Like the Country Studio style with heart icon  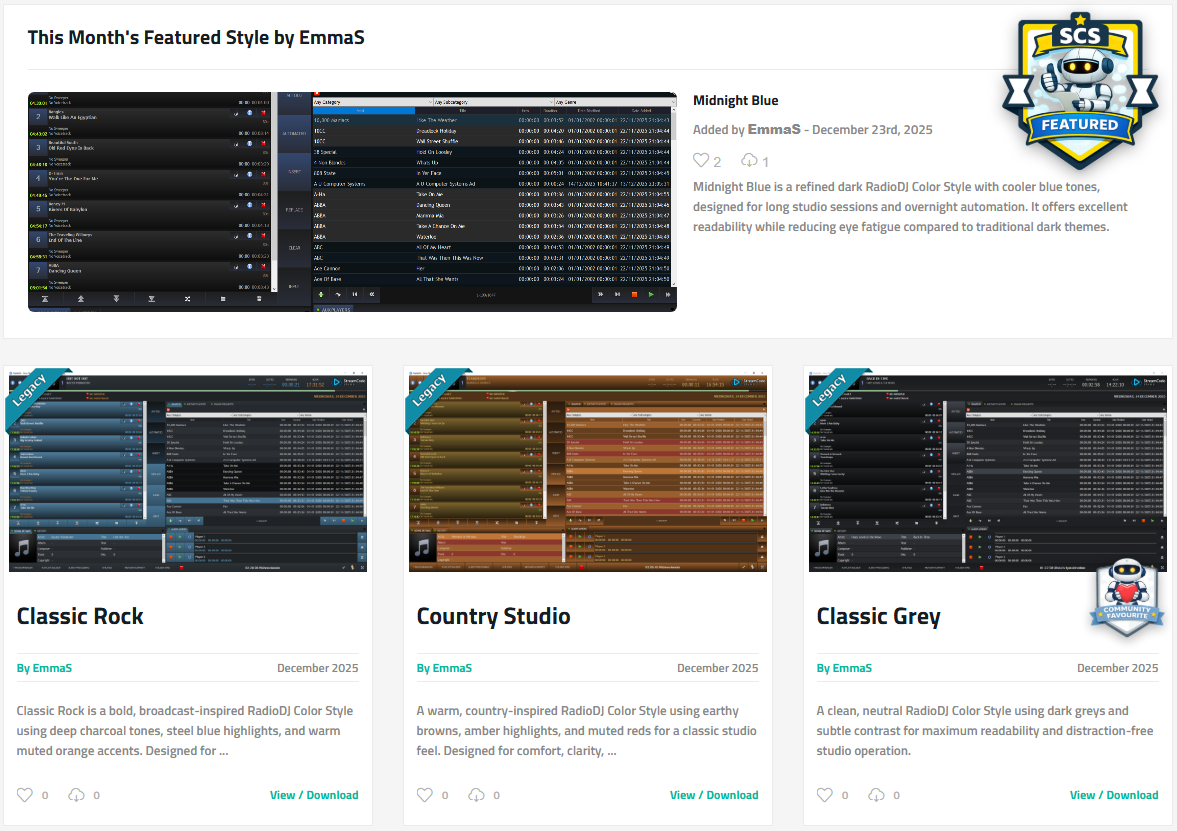[x=425, y=795]
